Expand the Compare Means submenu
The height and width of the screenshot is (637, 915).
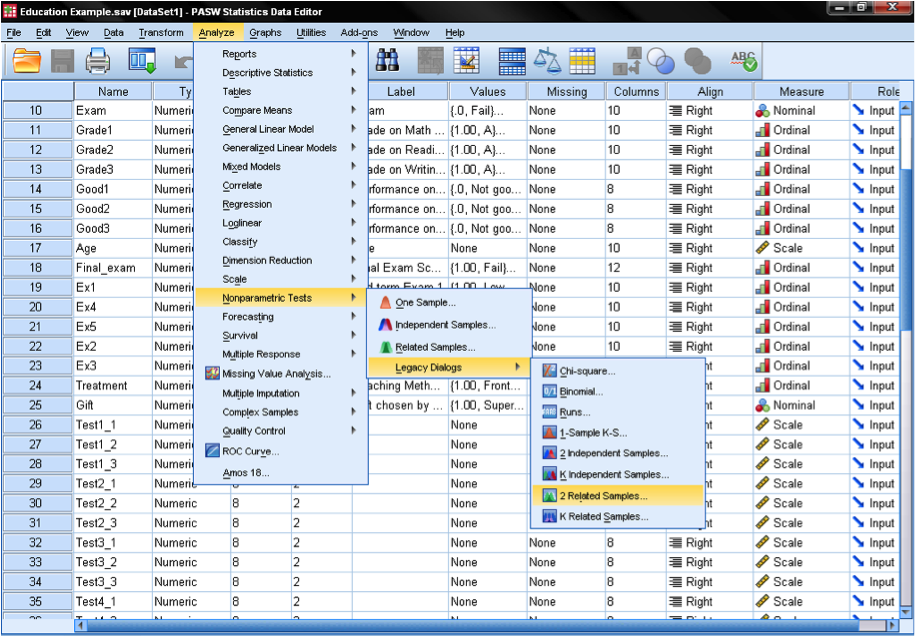[257, 111]
